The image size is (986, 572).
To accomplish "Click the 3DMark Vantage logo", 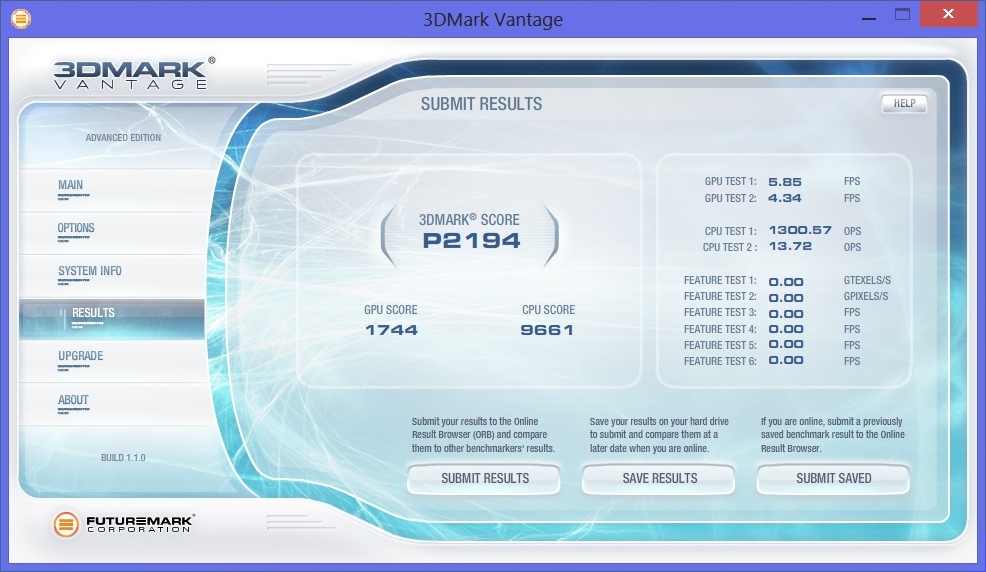I will click(x=134, y=74).
